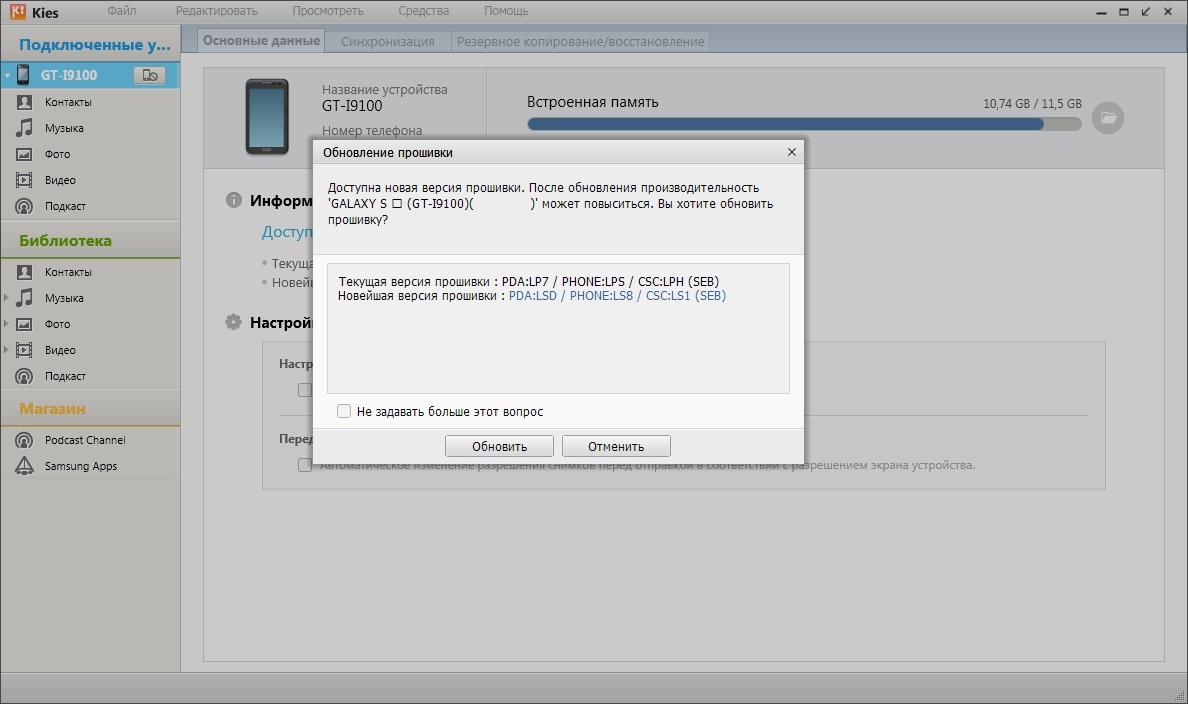This screenshot has height=704, width=1188.
Task: Click the device disconnect icon next to GT-I9100
Action: click(x=149, y=75)
